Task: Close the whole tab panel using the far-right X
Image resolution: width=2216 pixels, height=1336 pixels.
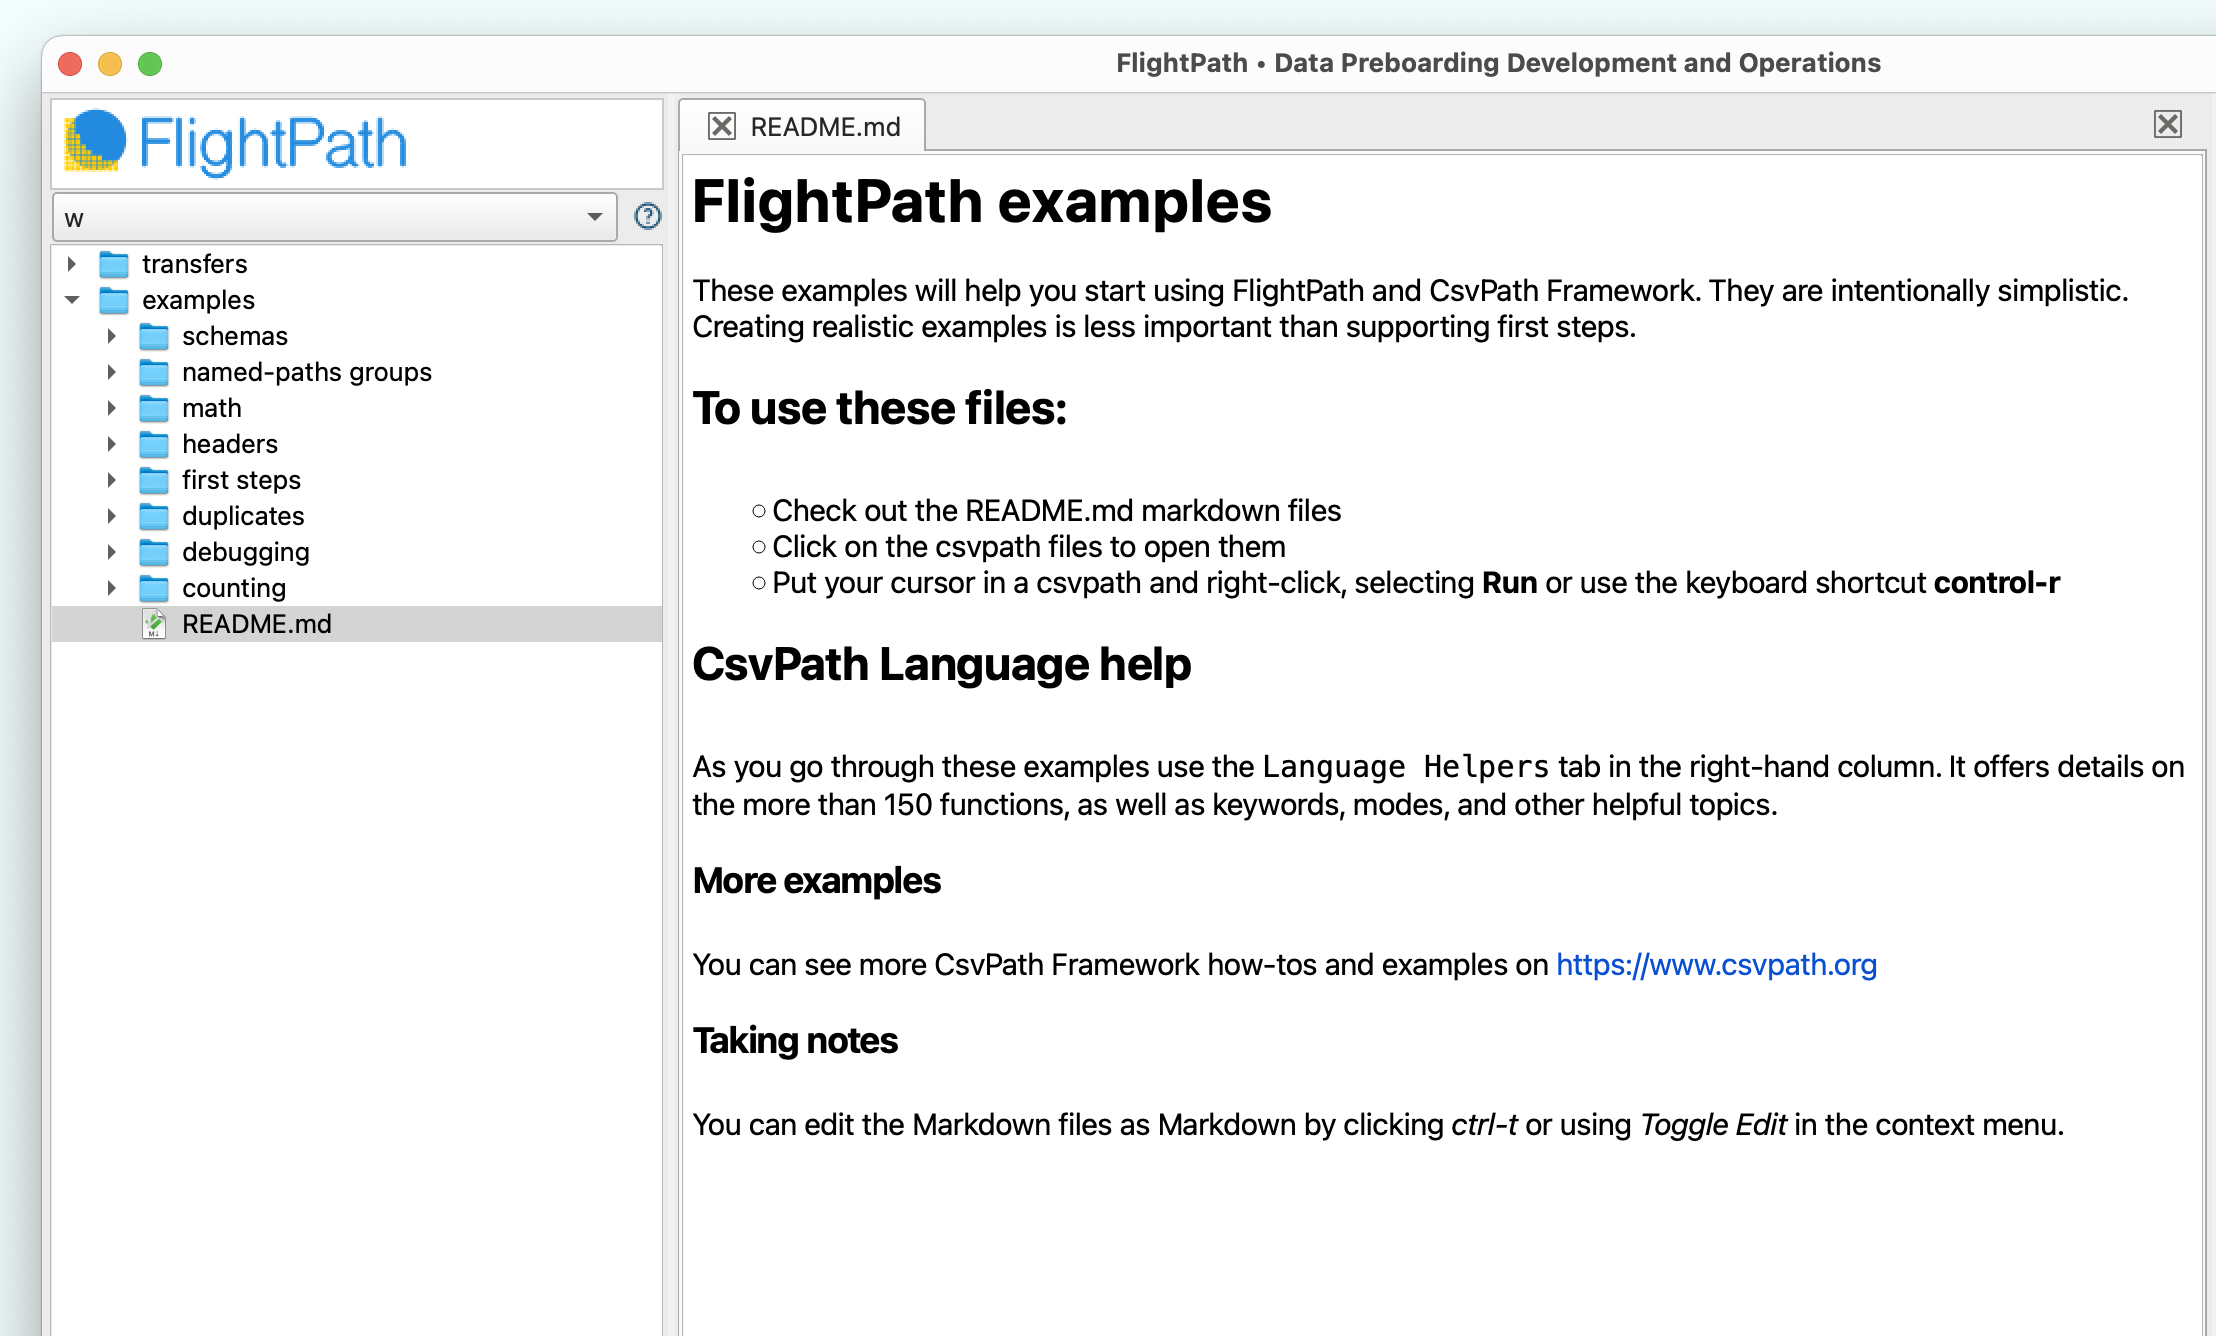Action: tap(2168, 124)
